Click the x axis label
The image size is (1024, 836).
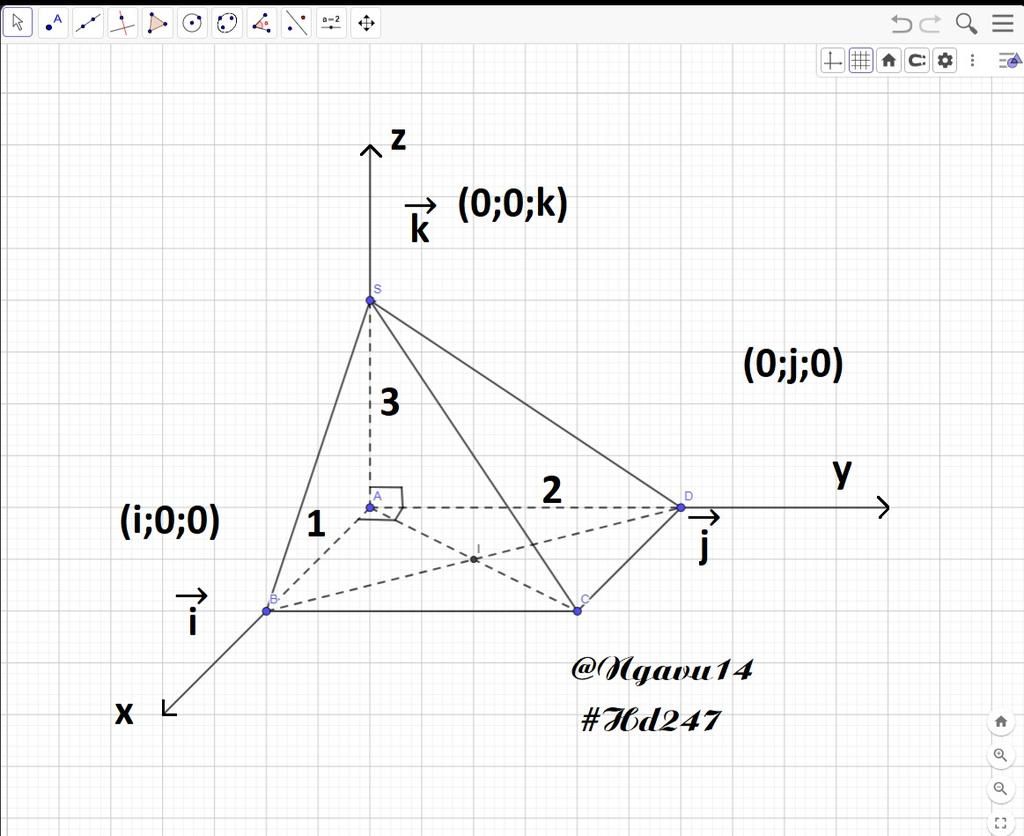click(124, 713)
